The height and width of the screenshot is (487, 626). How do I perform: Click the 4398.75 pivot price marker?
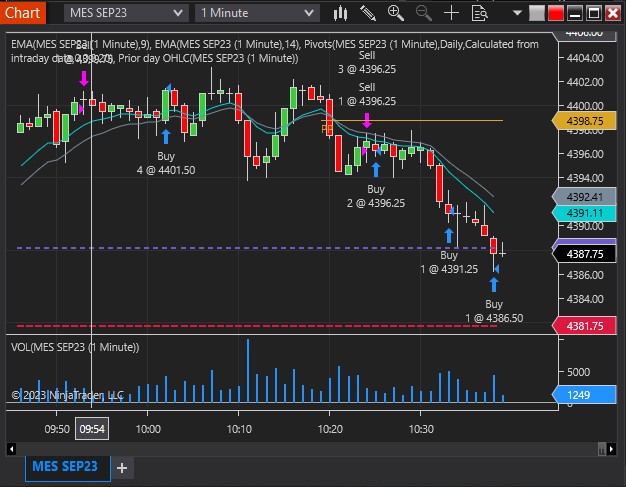click(584, 121)
